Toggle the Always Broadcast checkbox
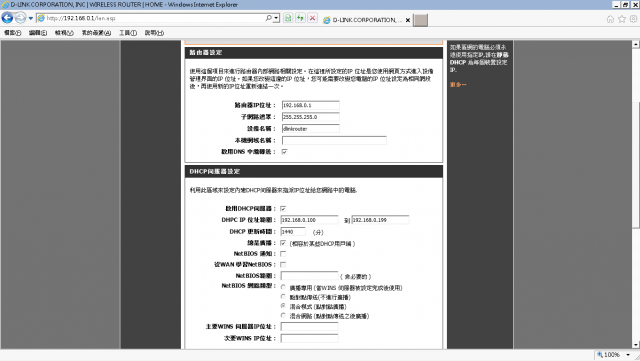The height and width of the screenshot is (361, 640). [283, 243]
